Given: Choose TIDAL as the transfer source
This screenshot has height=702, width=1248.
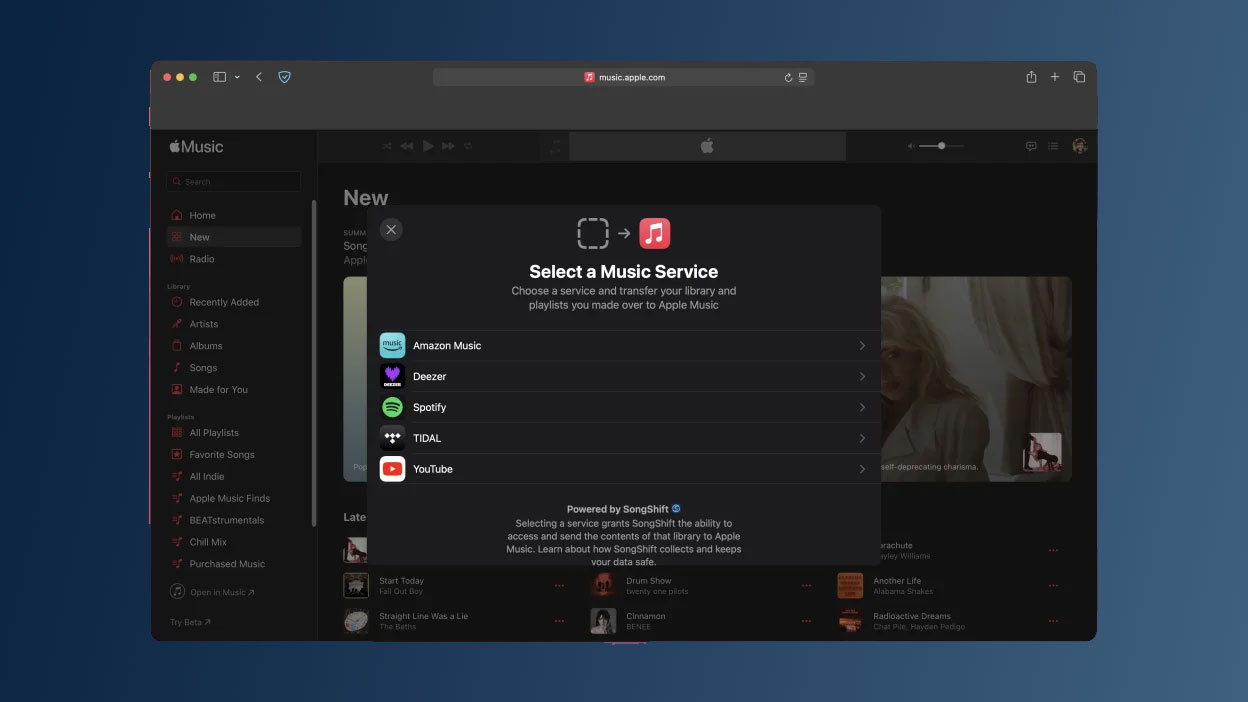Looking at the screenshot, I should tap(623, 438).
